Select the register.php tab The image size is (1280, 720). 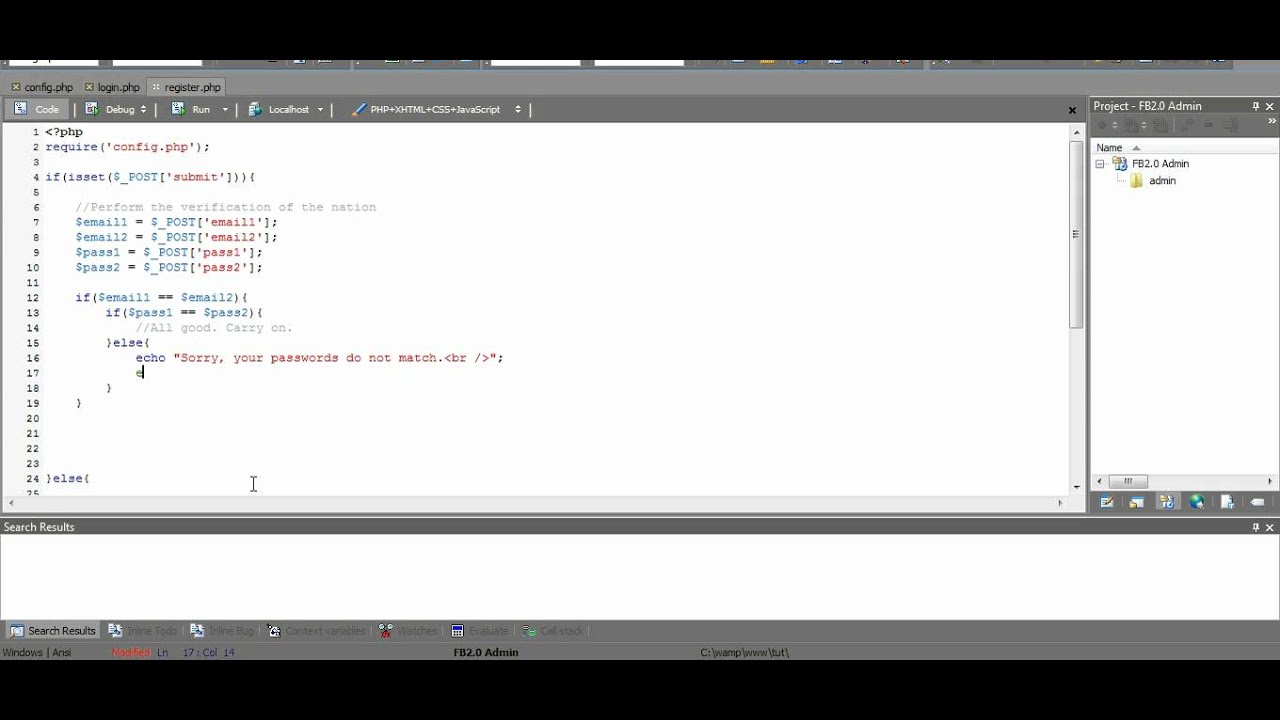[186, 87]
